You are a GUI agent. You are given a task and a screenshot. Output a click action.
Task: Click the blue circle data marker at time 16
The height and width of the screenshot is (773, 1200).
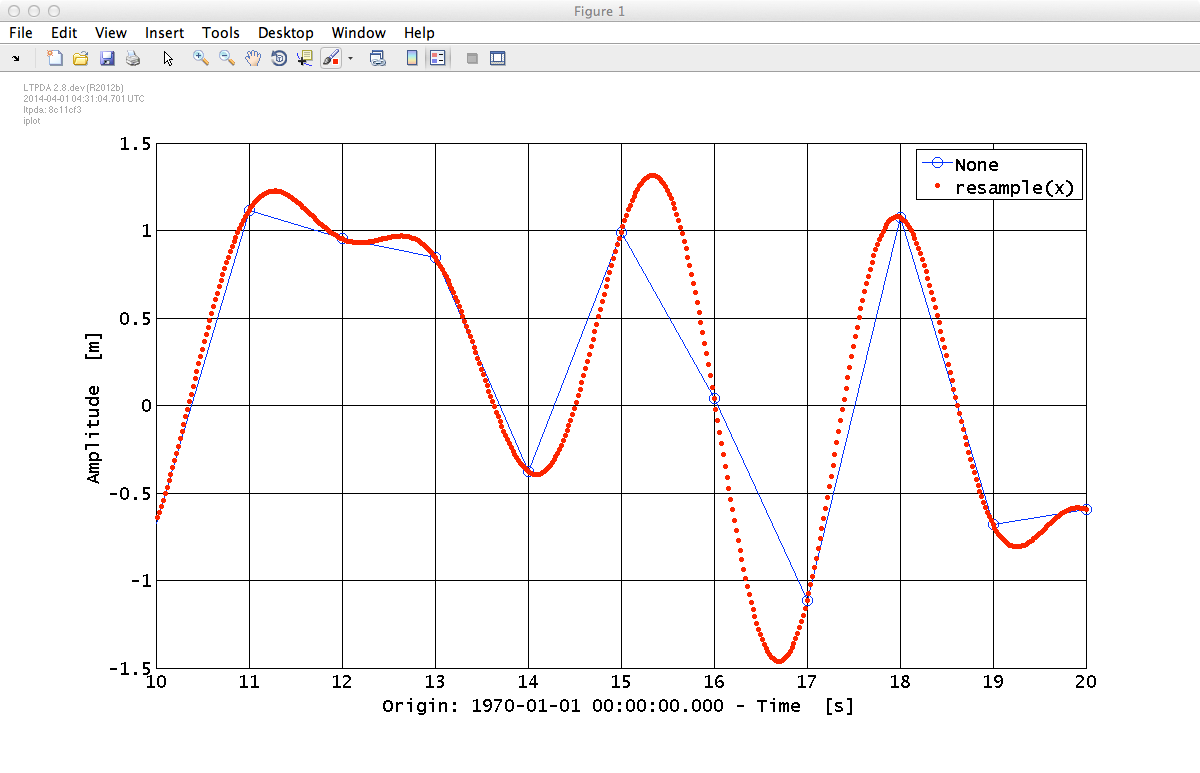[x=714, y=398]
